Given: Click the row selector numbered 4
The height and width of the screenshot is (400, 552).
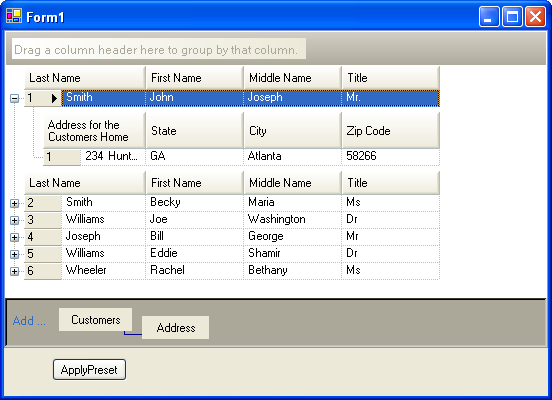Looking at the screenshot, I should 43,237.
